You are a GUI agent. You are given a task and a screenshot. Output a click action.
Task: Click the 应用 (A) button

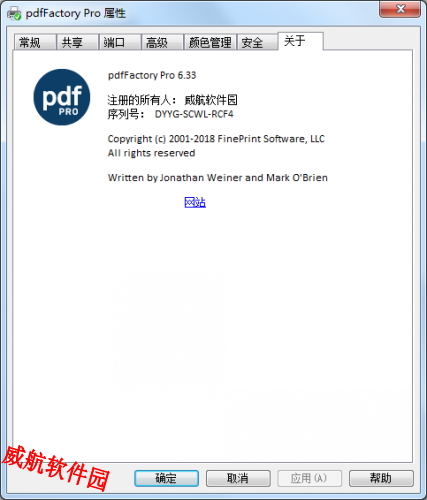(309, 478)
